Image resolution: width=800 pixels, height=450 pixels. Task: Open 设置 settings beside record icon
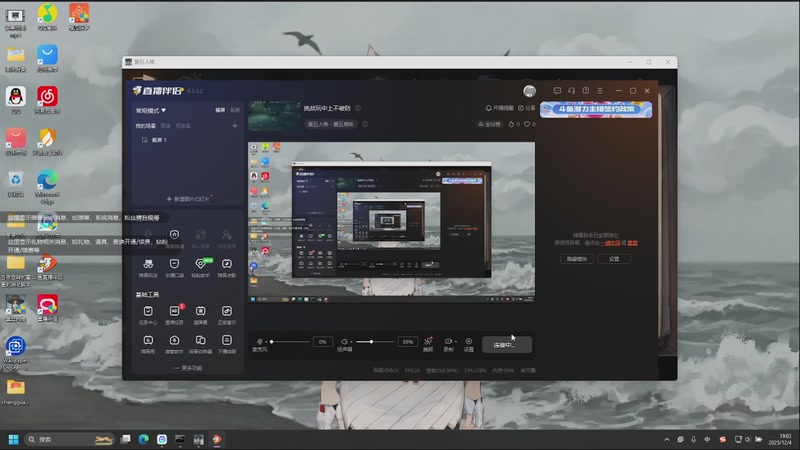pyautogui.click(x=468, y=344)
